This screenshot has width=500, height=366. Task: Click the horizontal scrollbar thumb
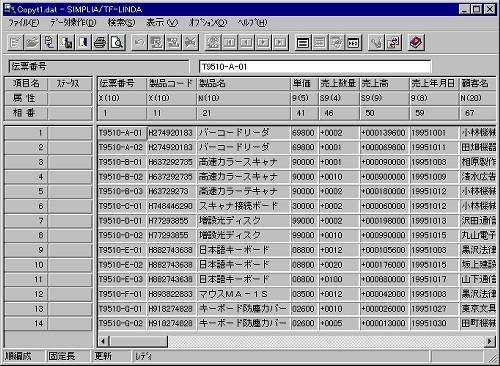pyautogui.click(x=138, y=341)
